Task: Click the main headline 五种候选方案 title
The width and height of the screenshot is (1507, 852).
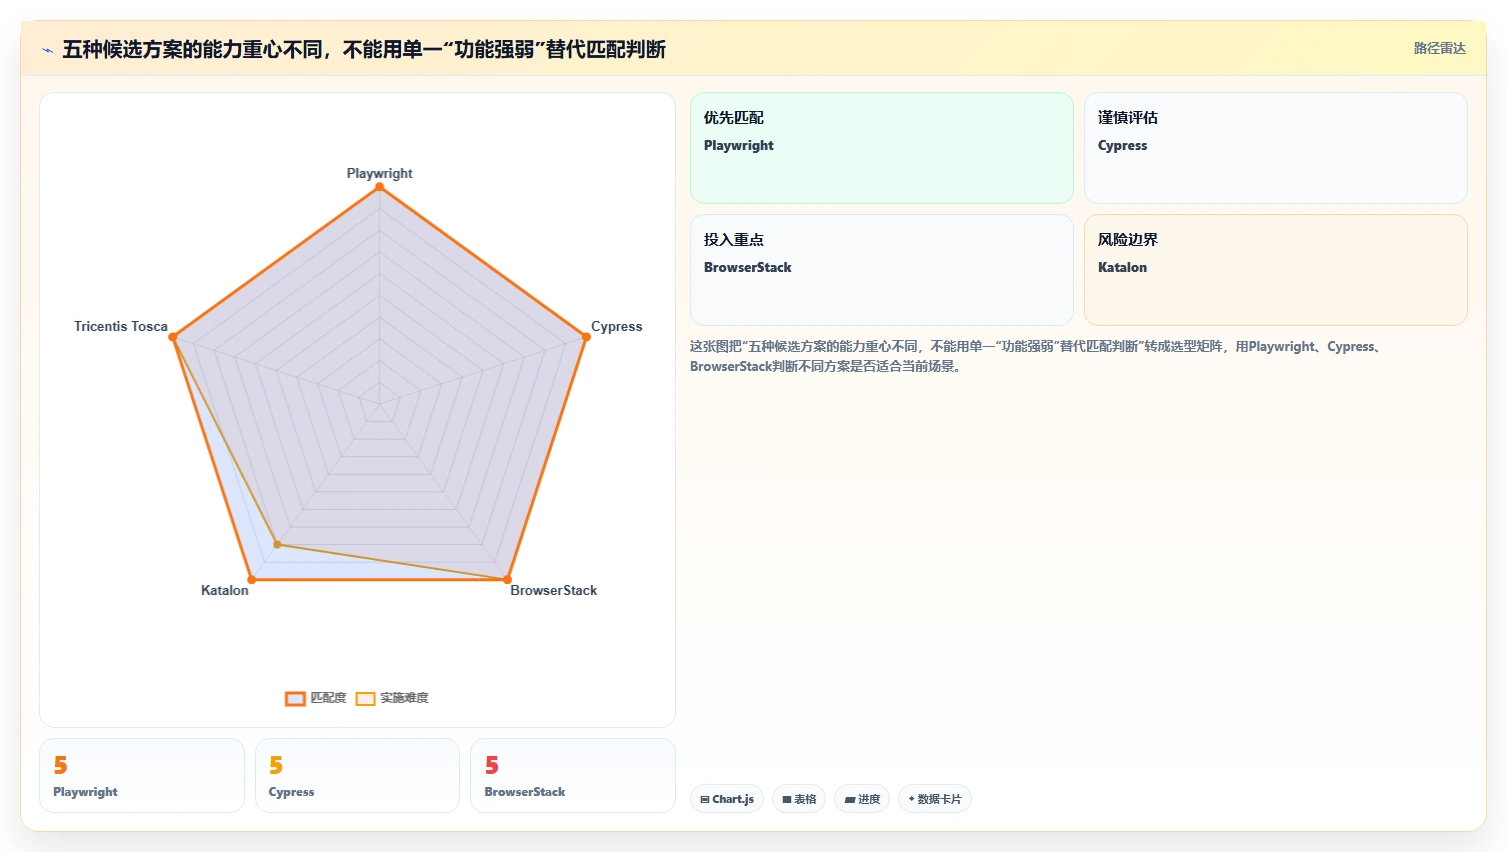Action: [x=364, y=49]
